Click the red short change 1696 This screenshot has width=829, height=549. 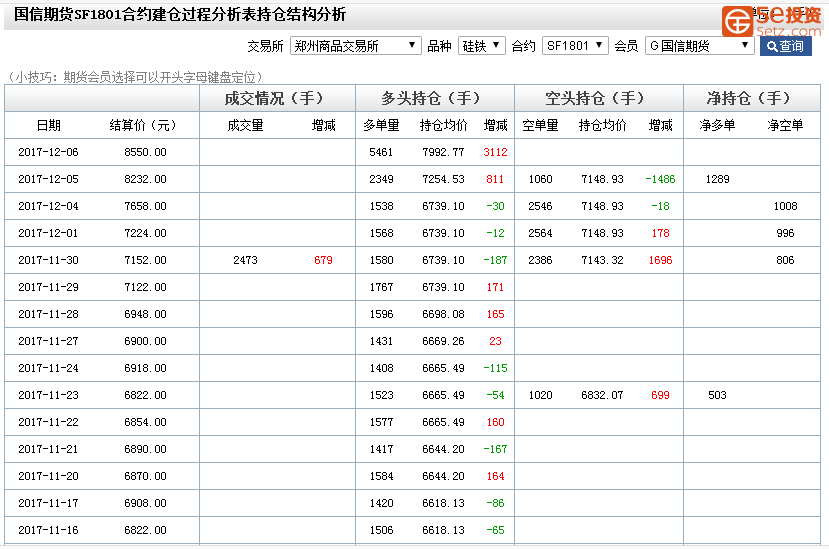[x=660, y=260]
